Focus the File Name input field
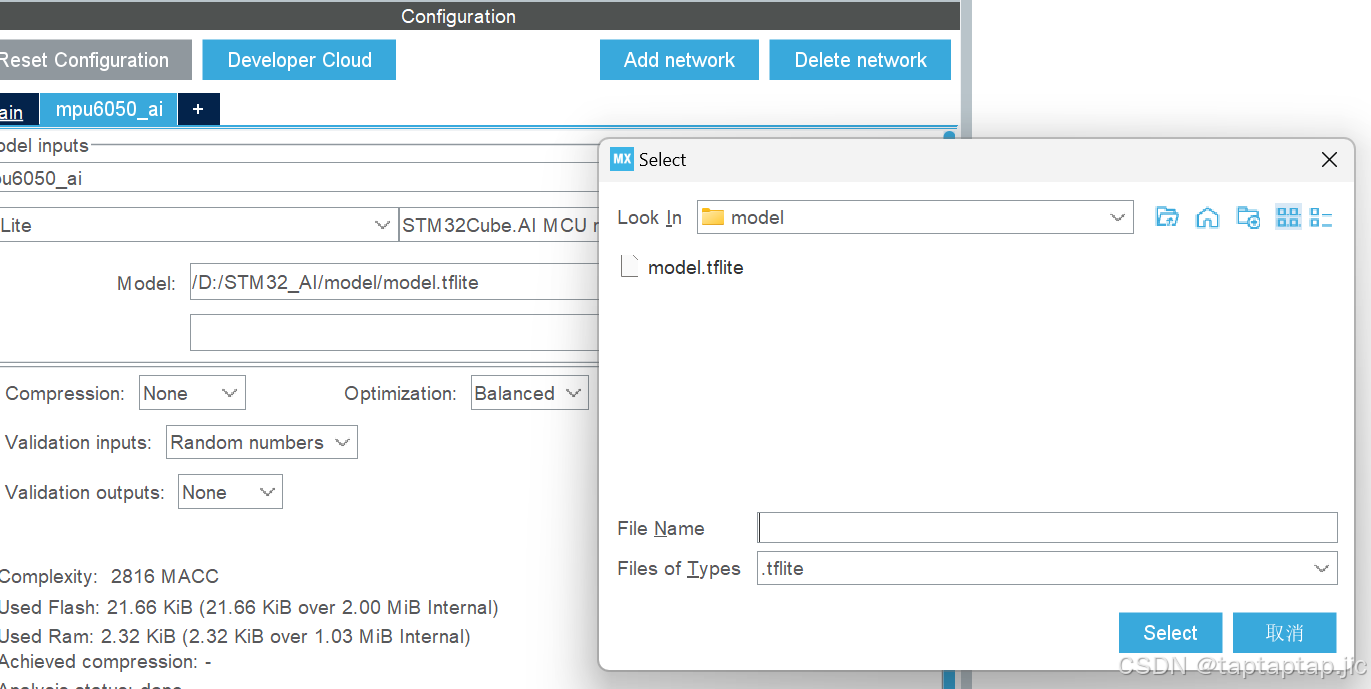 click(1047, 527)
